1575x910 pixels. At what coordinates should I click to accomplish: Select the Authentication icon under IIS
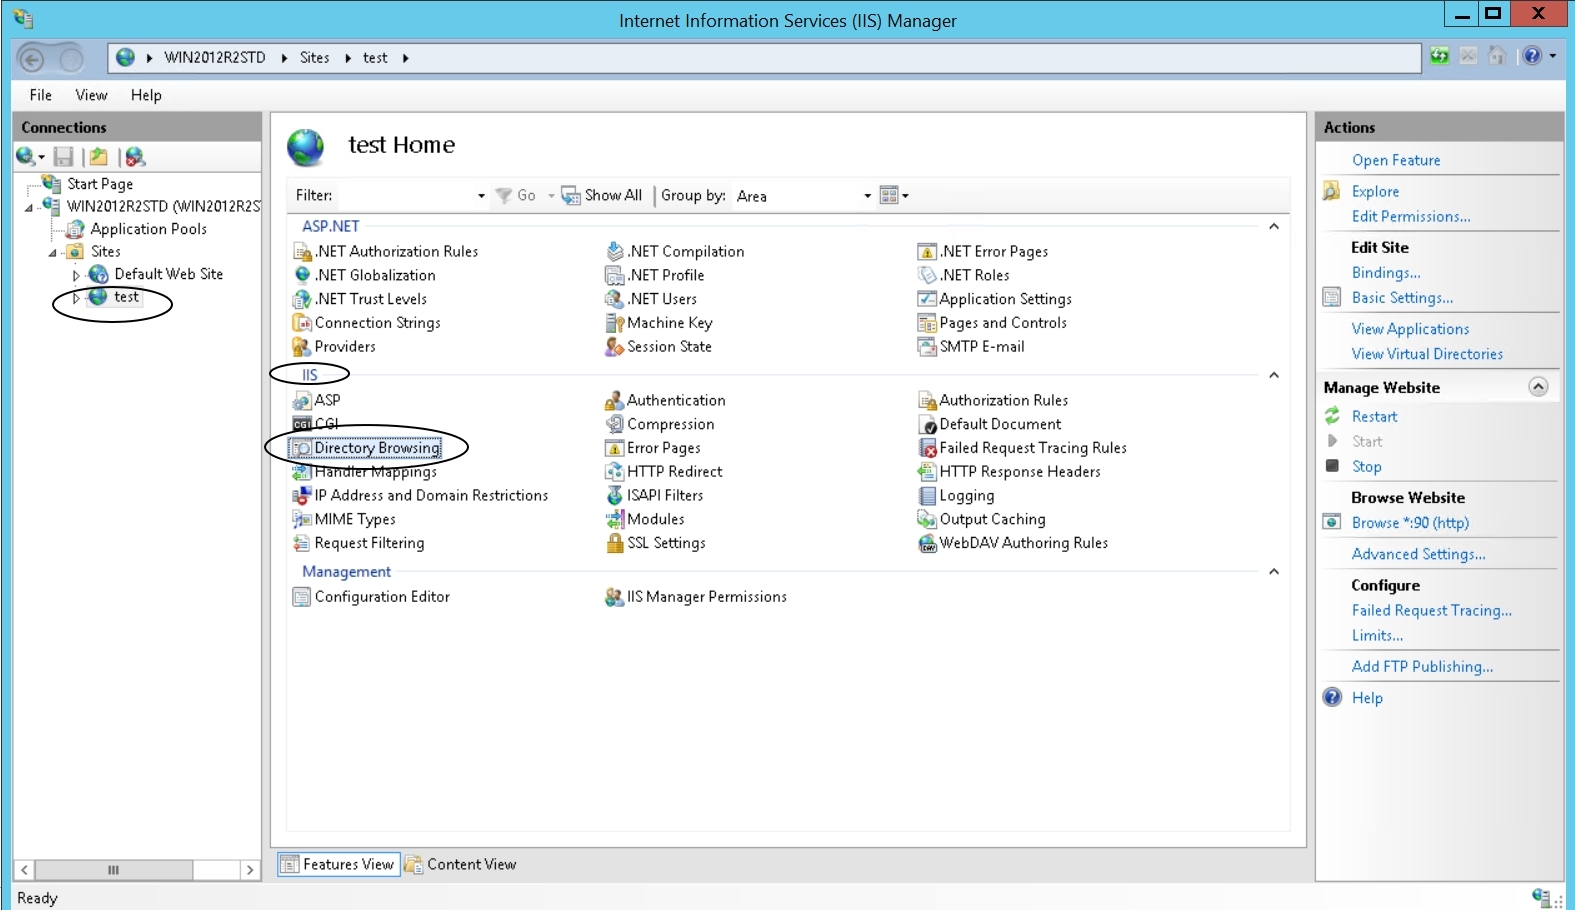point(615,401)
